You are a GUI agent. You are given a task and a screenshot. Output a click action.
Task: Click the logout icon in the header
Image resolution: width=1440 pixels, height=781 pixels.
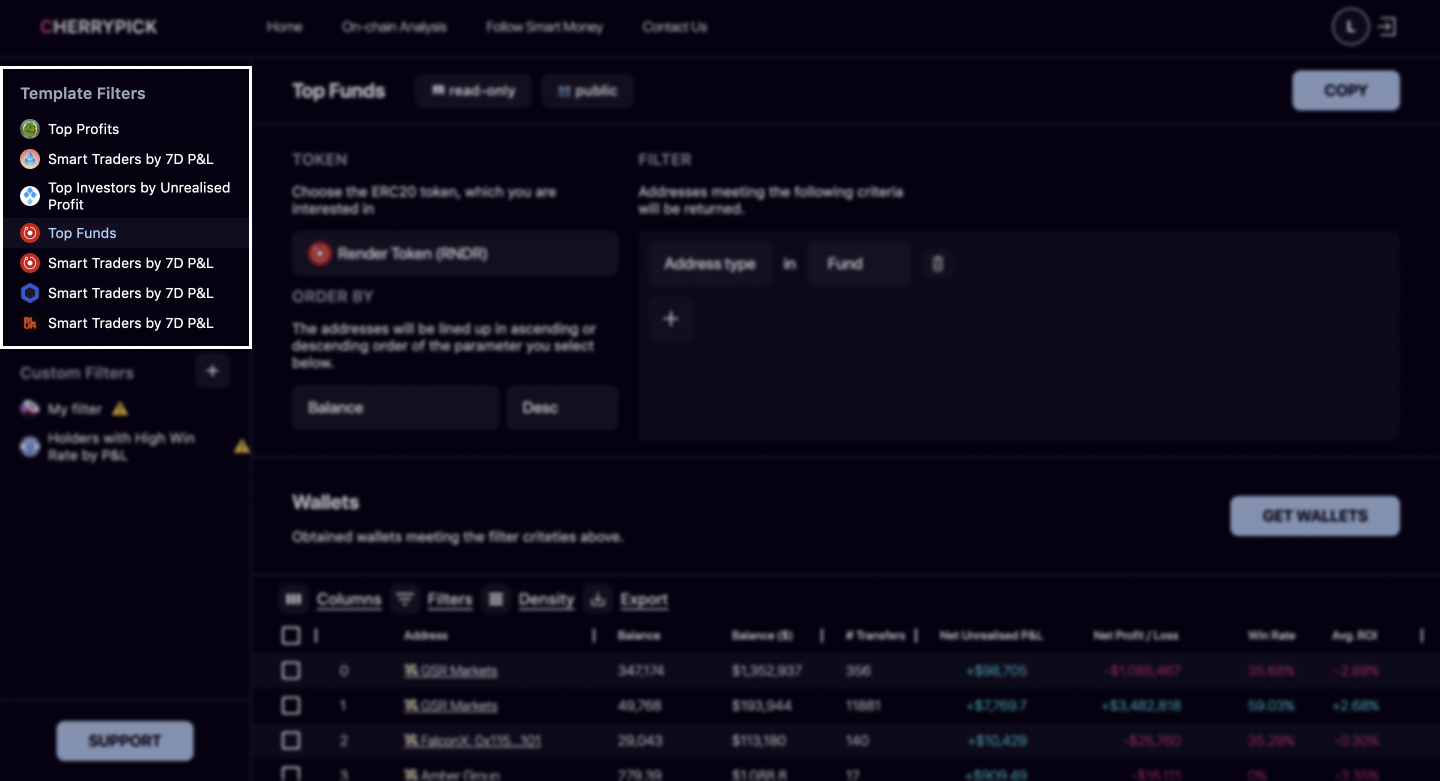coord(1387,27)
